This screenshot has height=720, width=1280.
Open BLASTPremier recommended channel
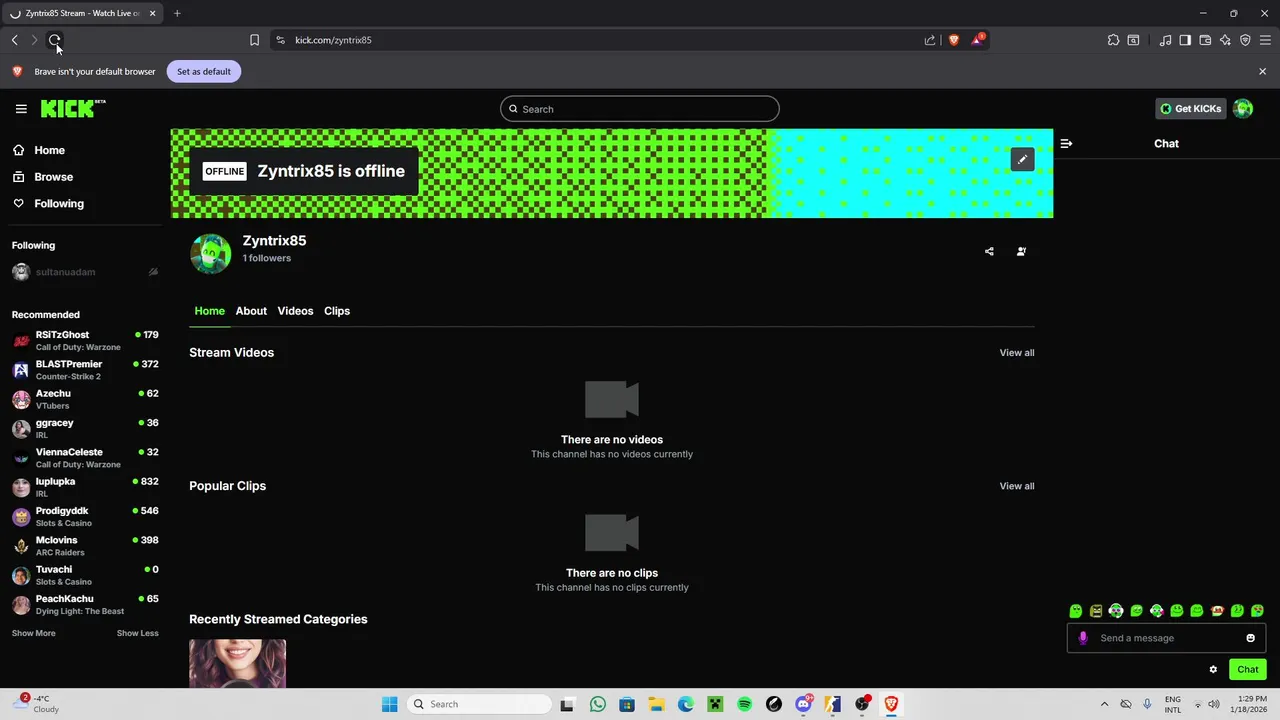(85, 370)
